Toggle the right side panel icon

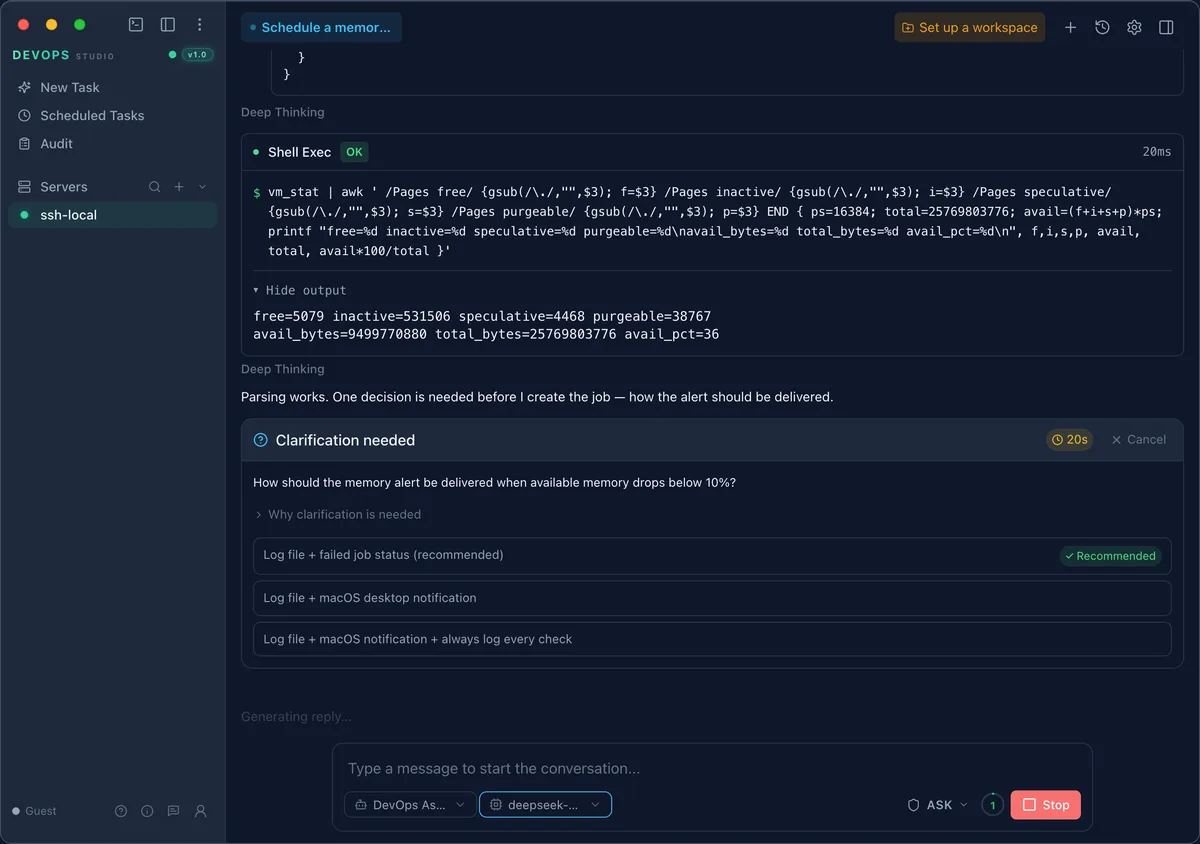[x=1166, y=27]
